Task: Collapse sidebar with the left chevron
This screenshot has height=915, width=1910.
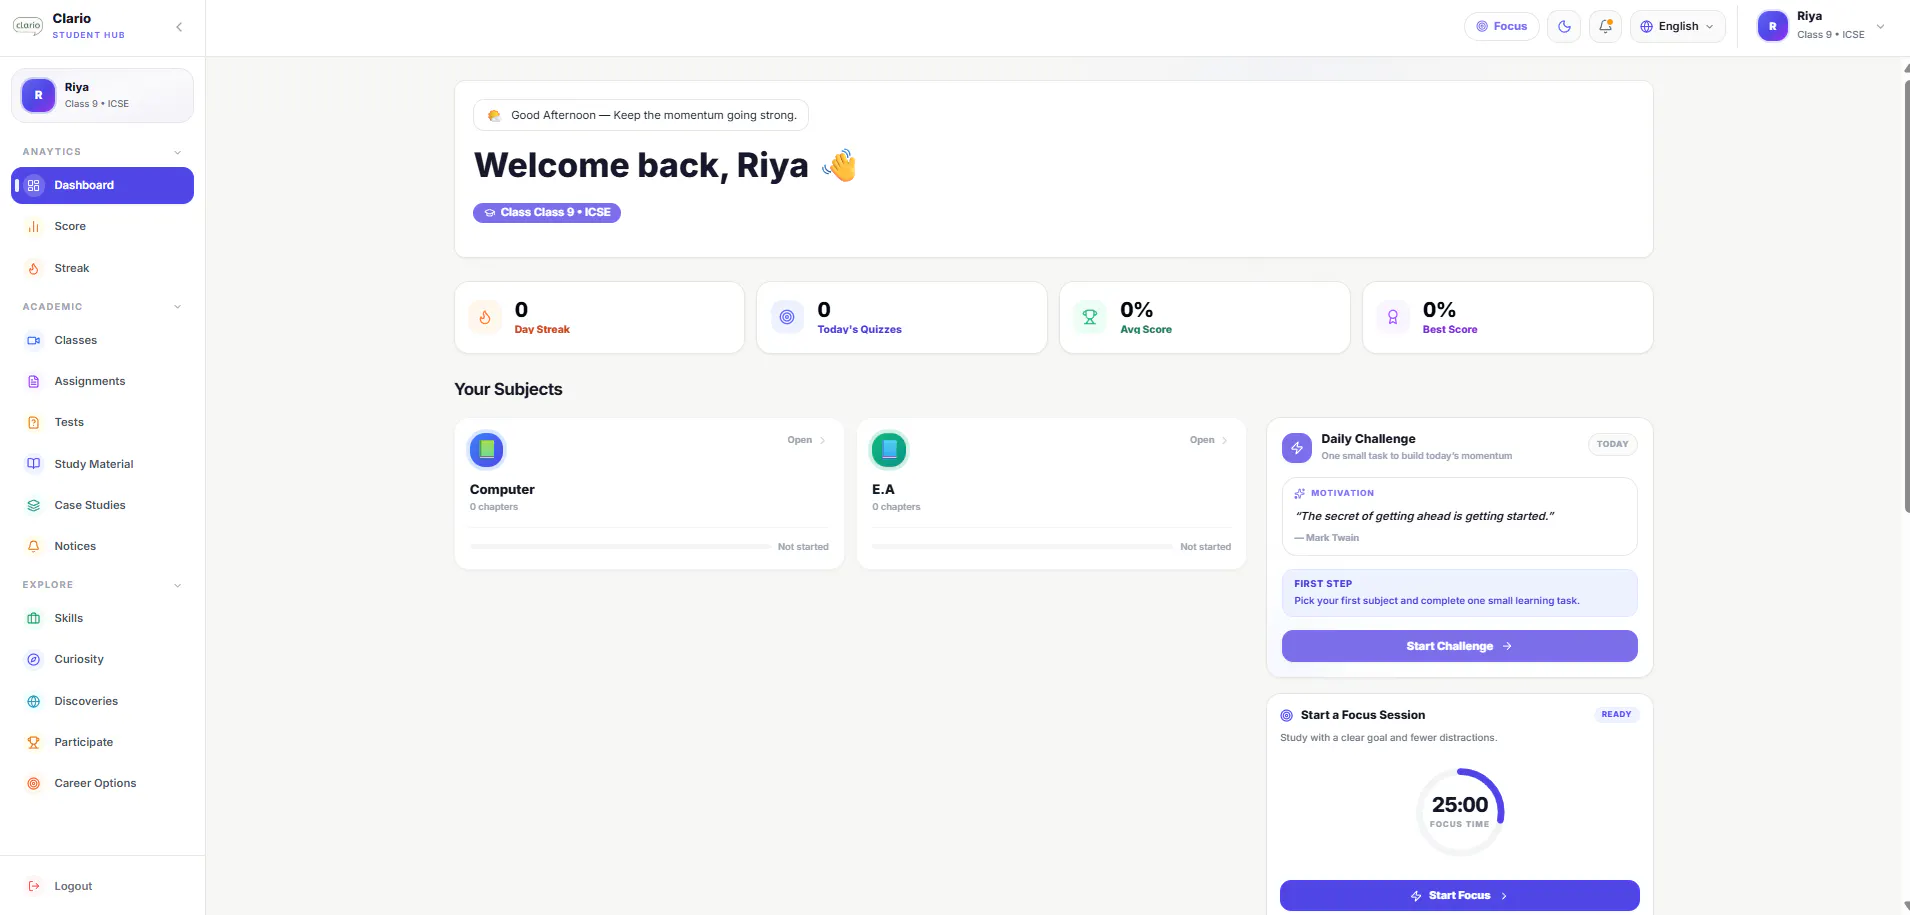Action: point(179,27)
